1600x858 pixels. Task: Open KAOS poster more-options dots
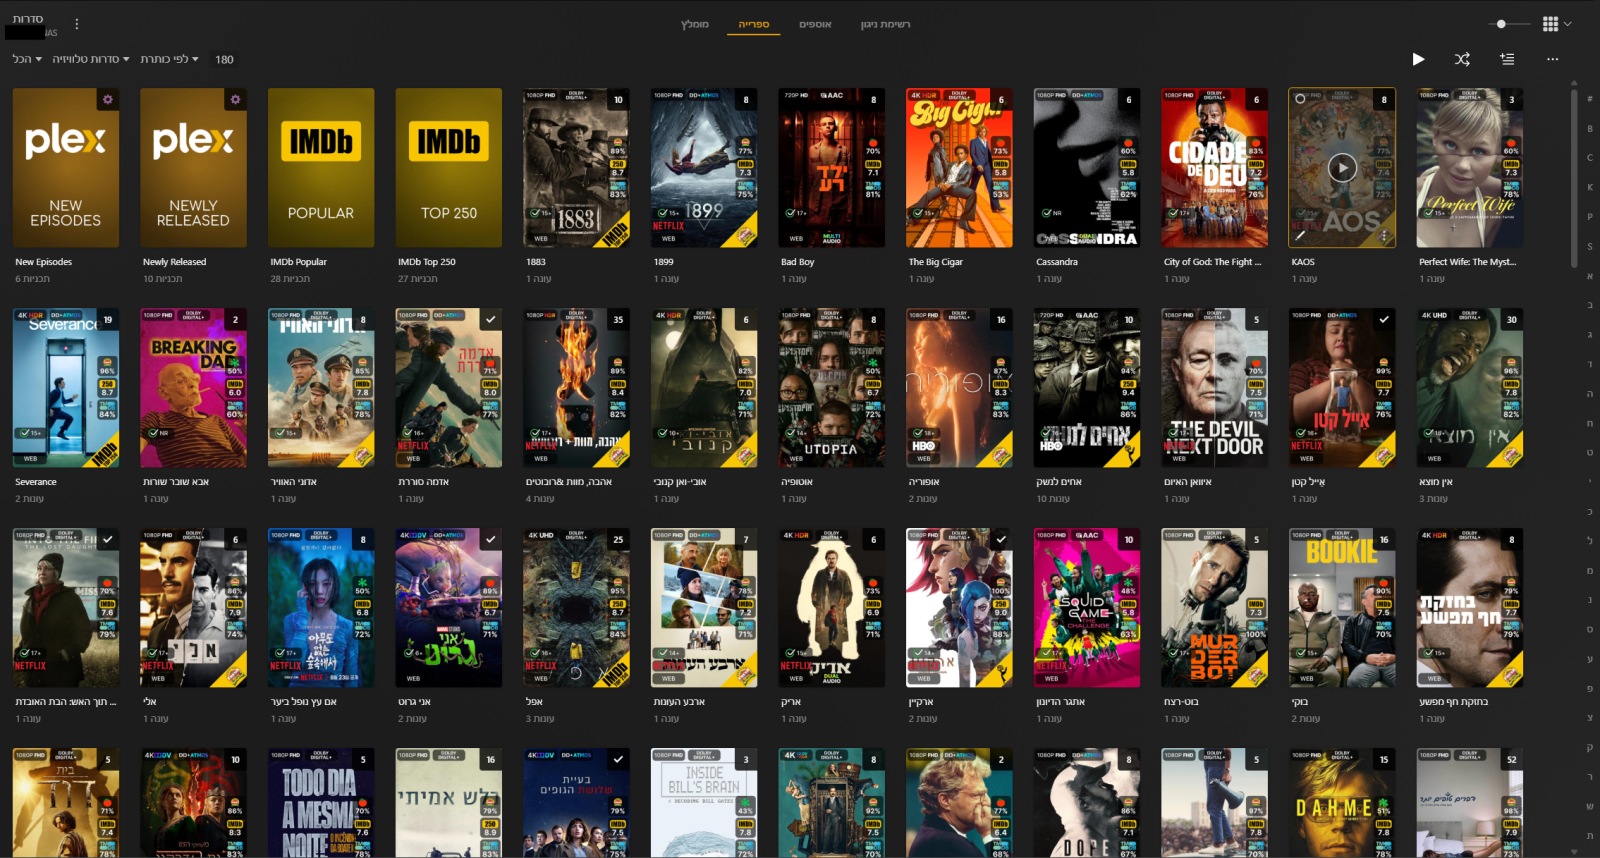tap(1384, 236)
